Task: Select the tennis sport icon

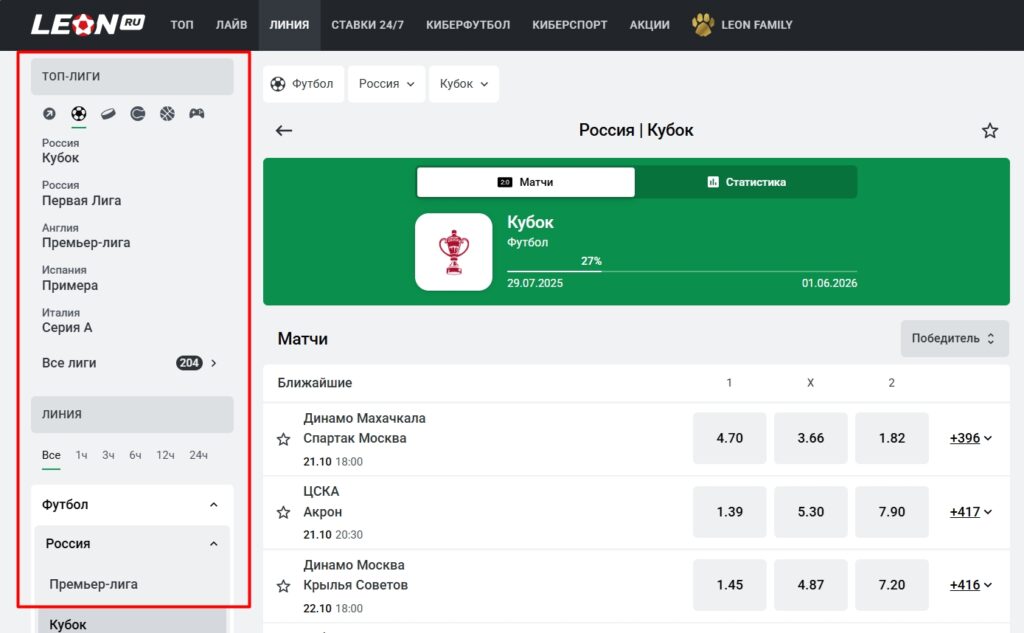Action: 136,114
